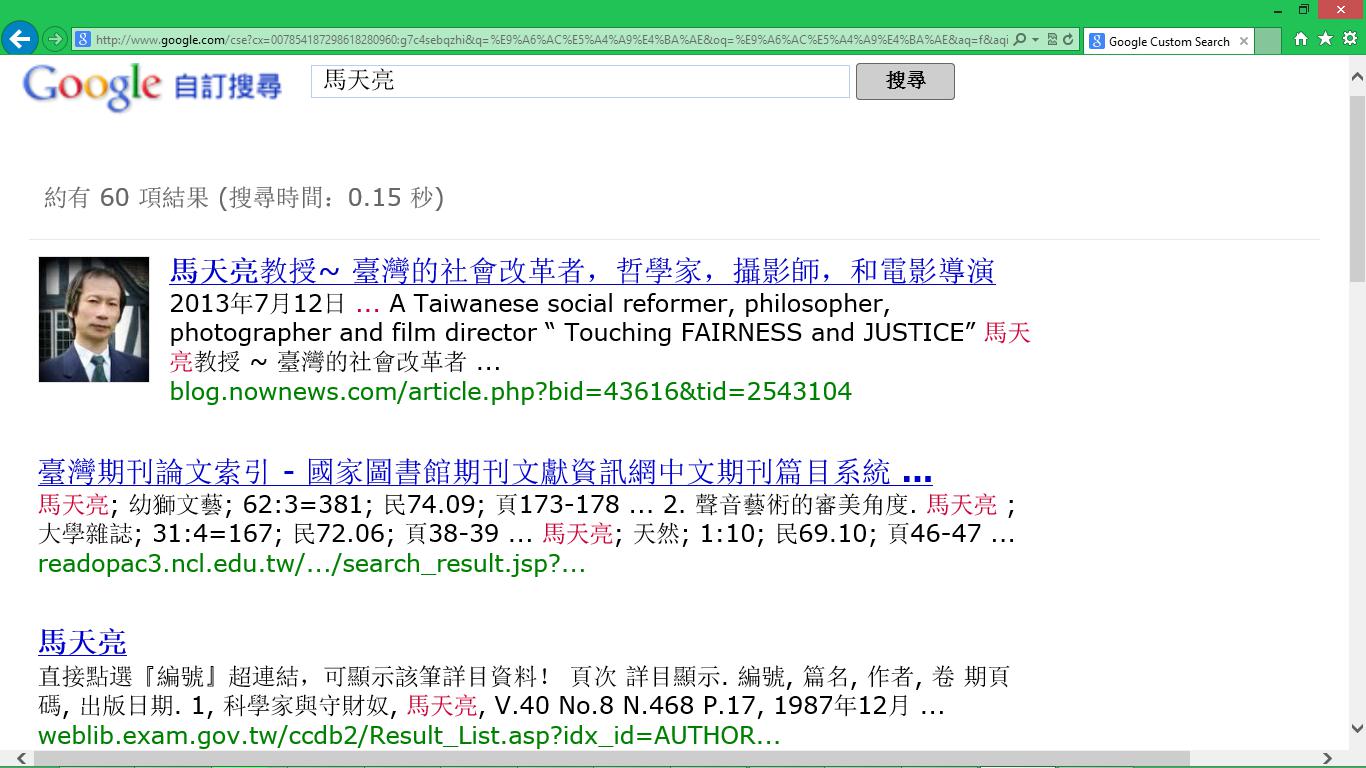The width and height of the screenshot is (1366, 768).
Task: Click the address bar search magnifier icon
Action: point(1019,40)
